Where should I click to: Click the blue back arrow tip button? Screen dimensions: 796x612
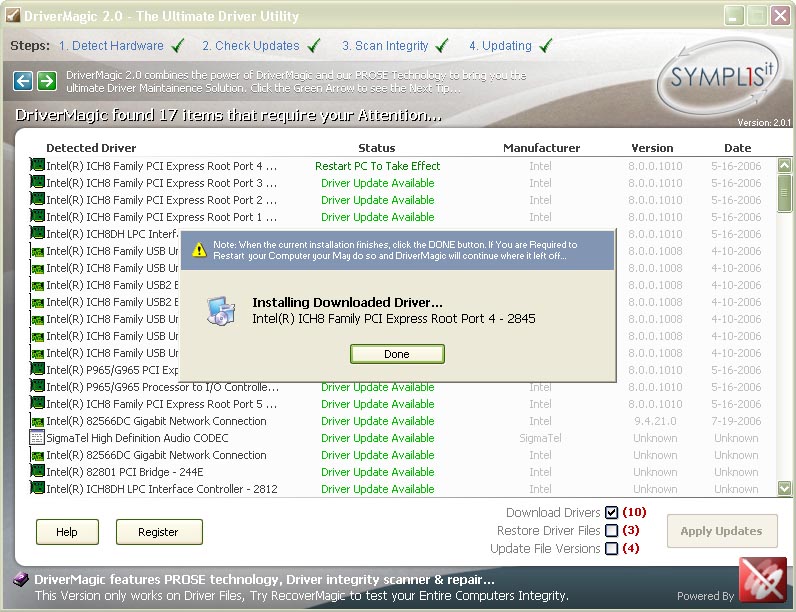[x=23, y=81]
